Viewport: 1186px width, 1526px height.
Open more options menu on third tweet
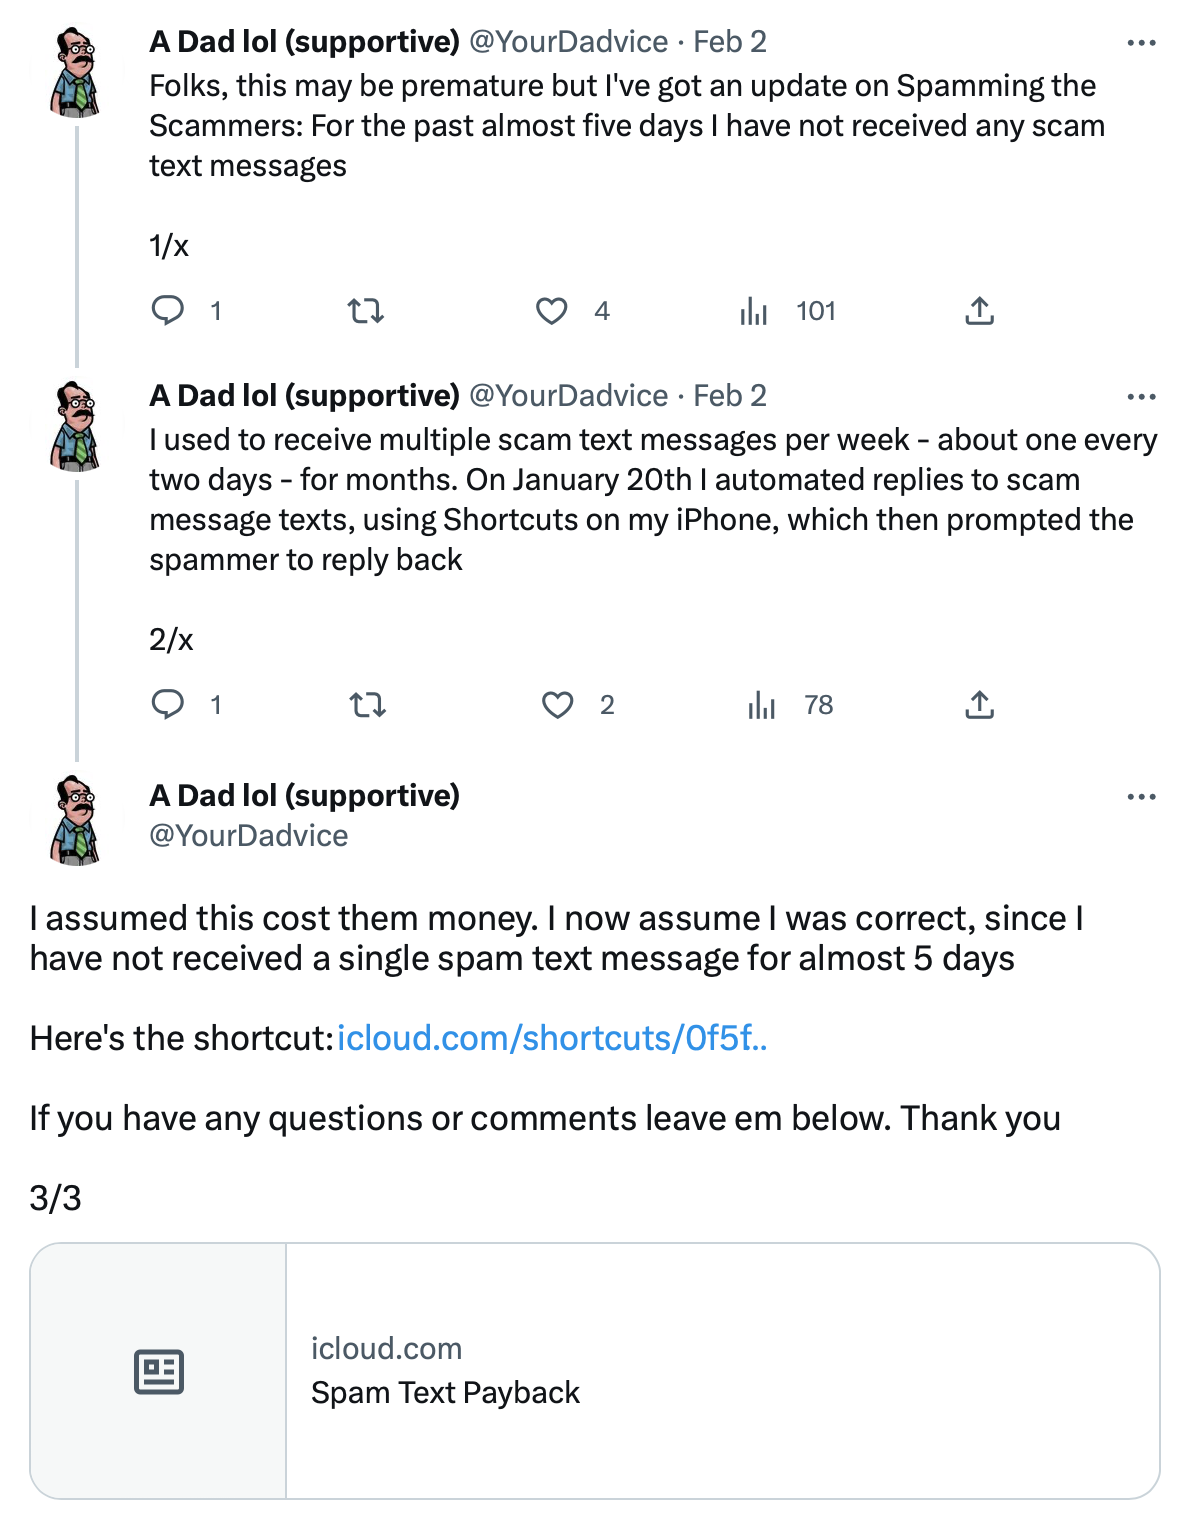(1141, 797)
